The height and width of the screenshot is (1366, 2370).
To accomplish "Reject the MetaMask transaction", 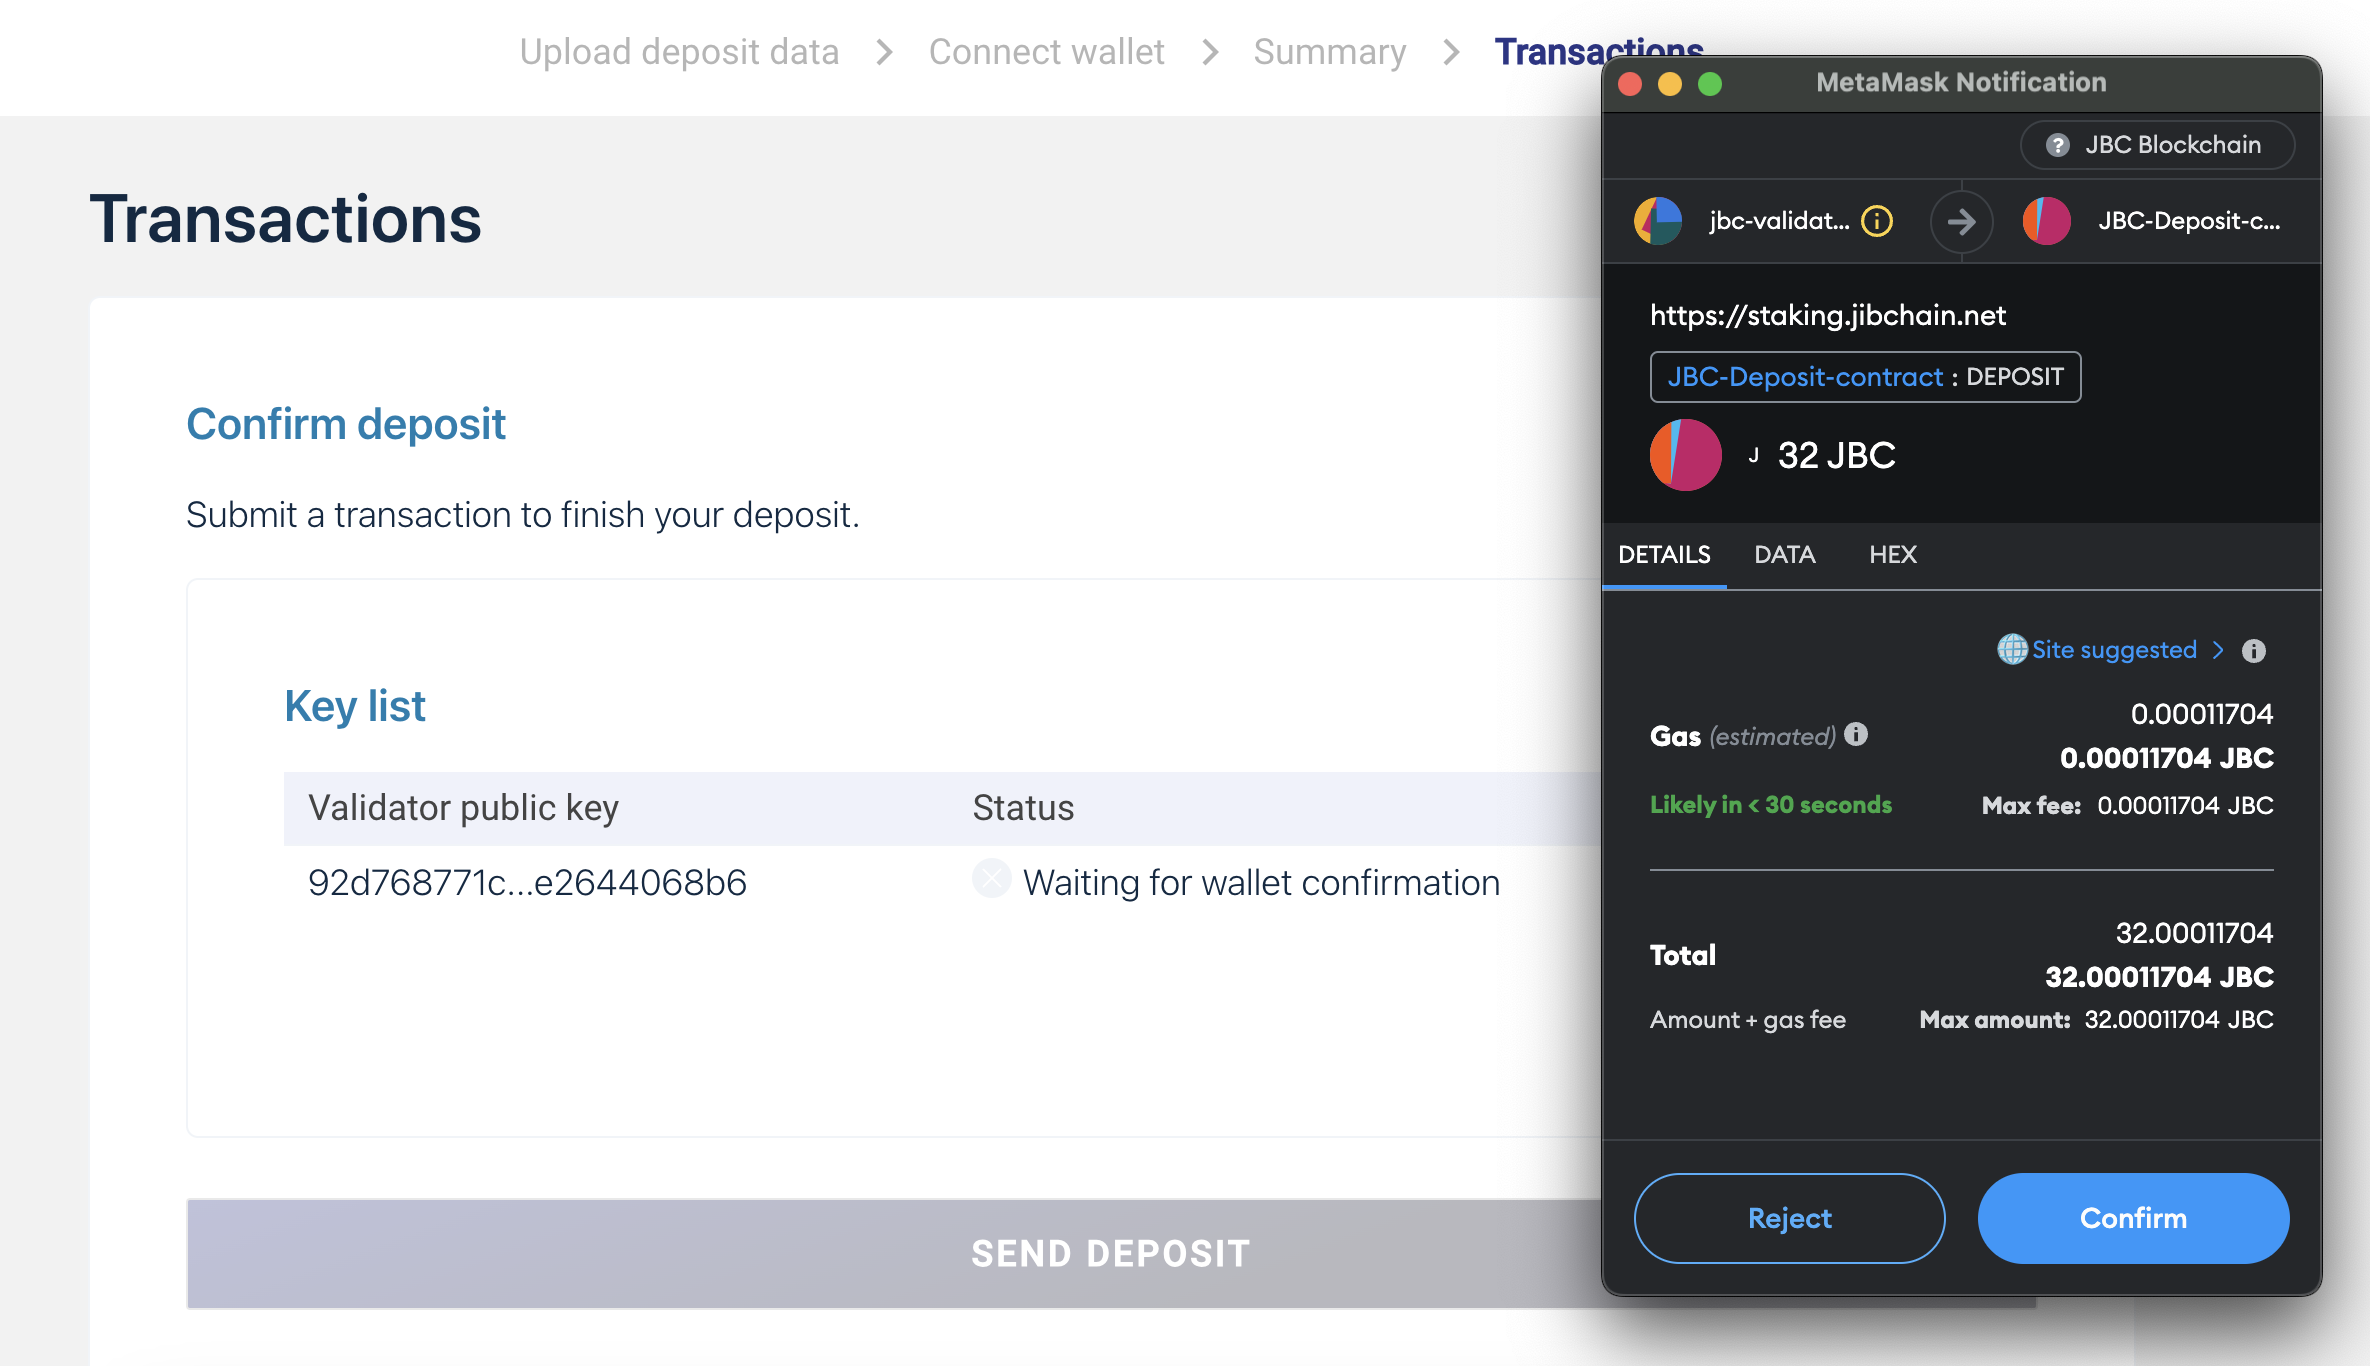I will coord(1789,1218).
